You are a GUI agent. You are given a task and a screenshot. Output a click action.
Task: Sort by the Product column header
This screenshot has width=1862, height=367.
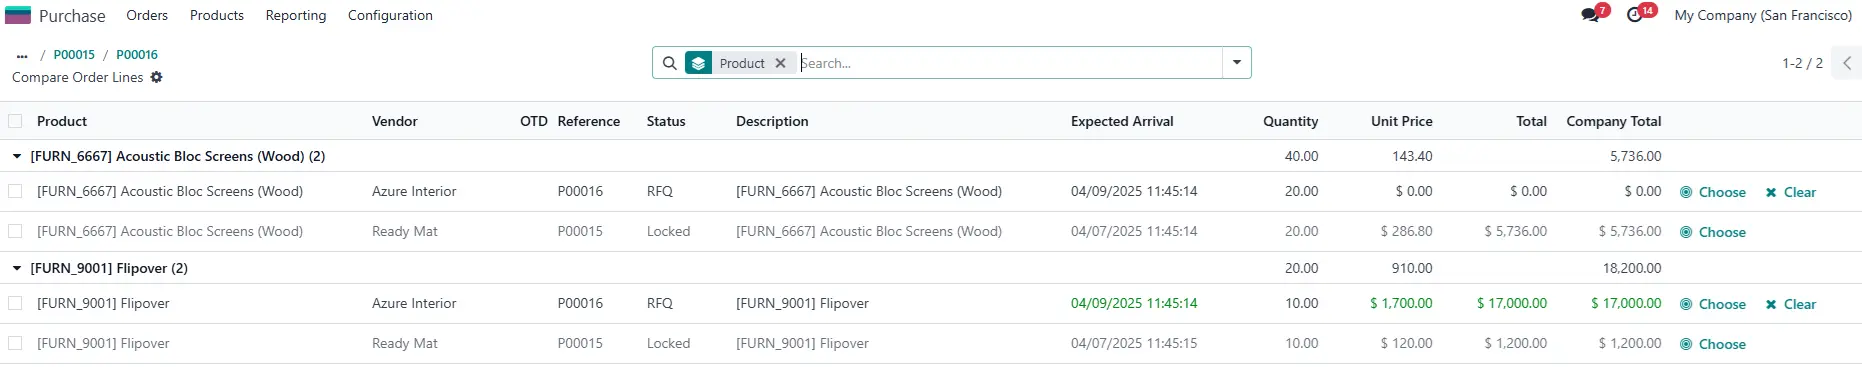pyautogui.click(x=62, y=121)
